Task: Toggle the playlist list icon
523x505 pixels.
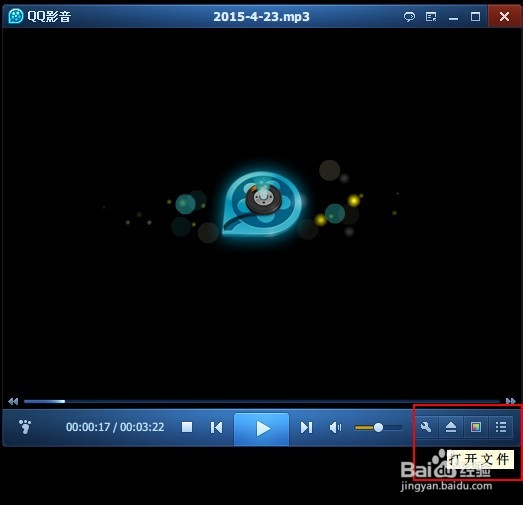Action: click(501, 427)
